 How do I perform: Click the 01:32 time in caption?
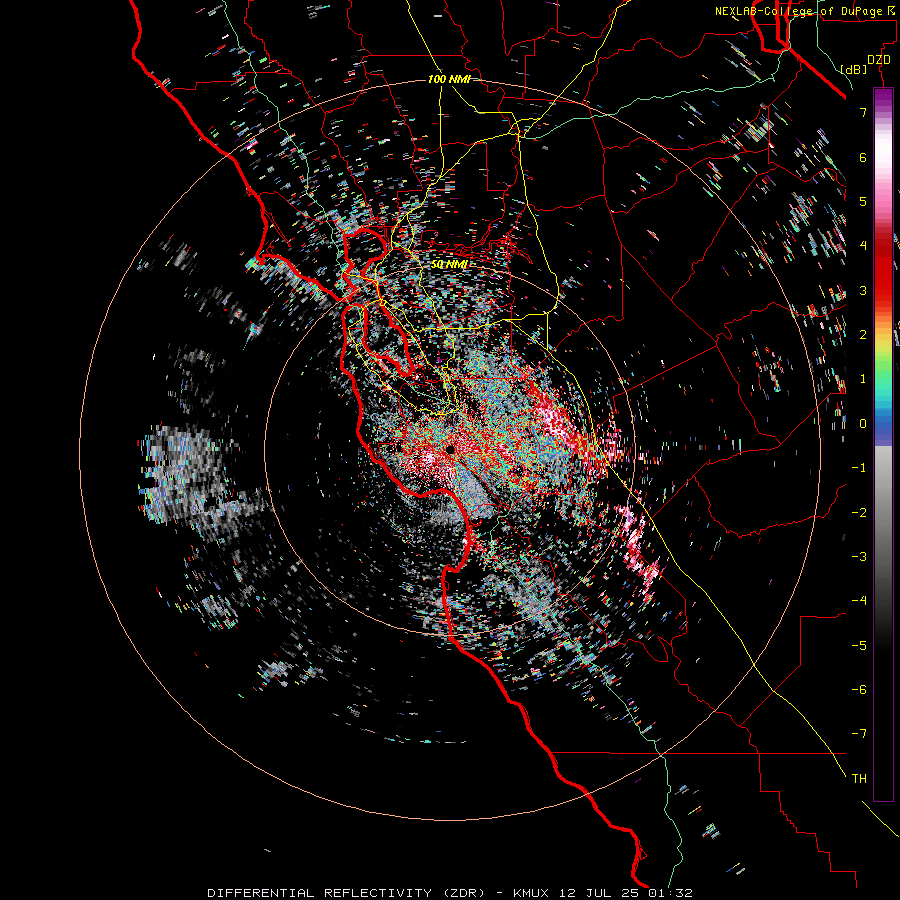(x=670, y=893)
